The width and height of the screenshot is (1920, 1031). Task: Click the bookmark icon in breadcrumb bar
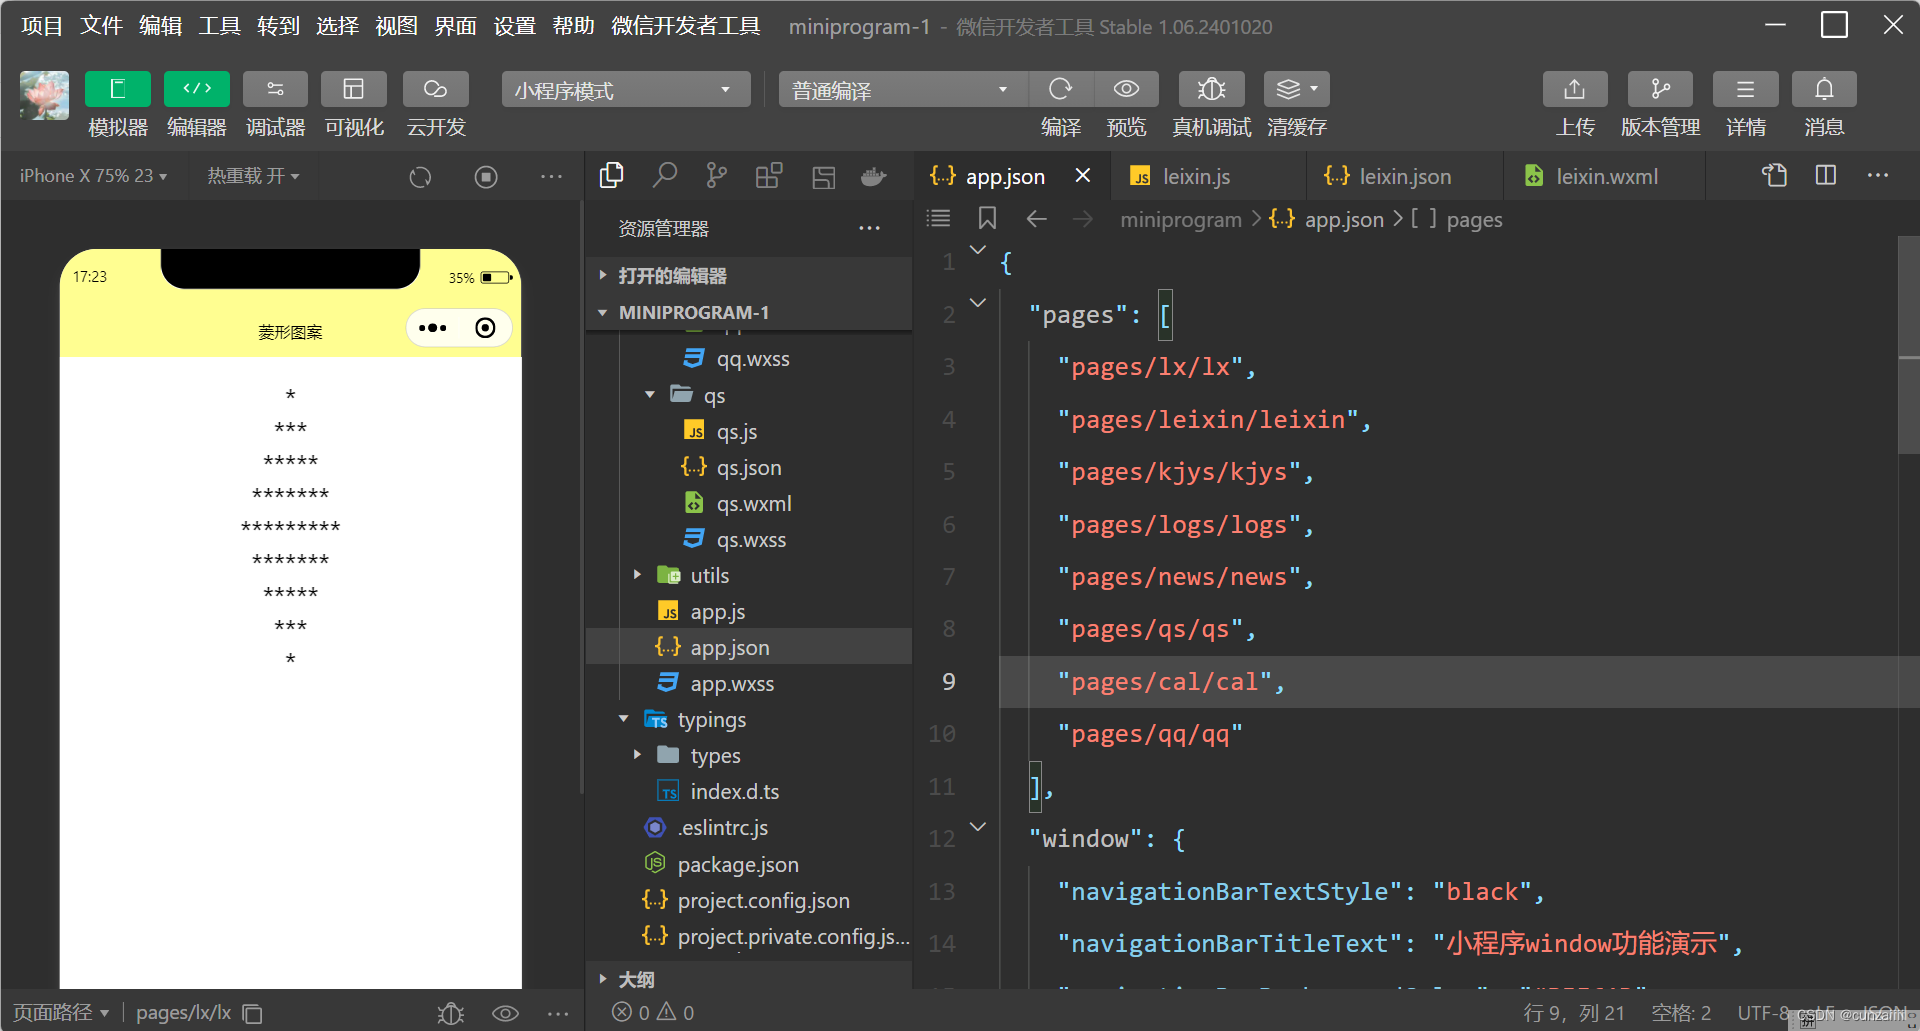click(x=987, y=218)
